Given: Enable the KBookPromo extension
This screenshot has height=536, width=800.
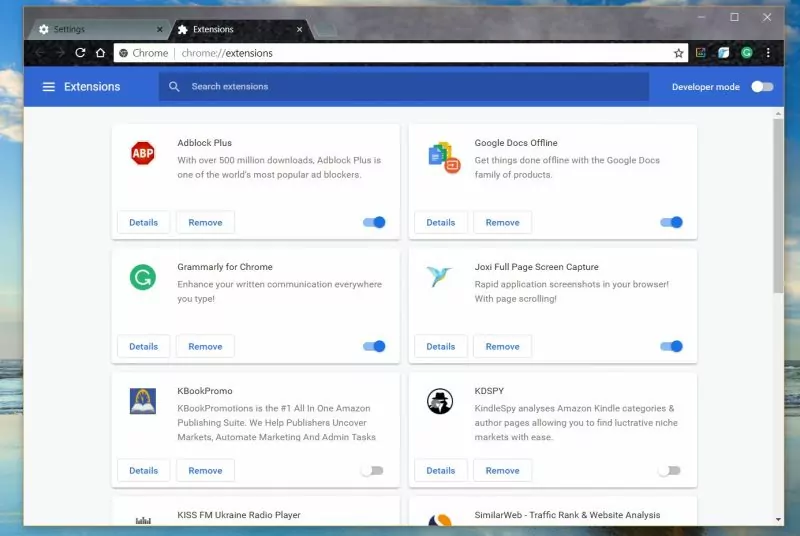Looking at the screenshot, I should pos(372,470).
